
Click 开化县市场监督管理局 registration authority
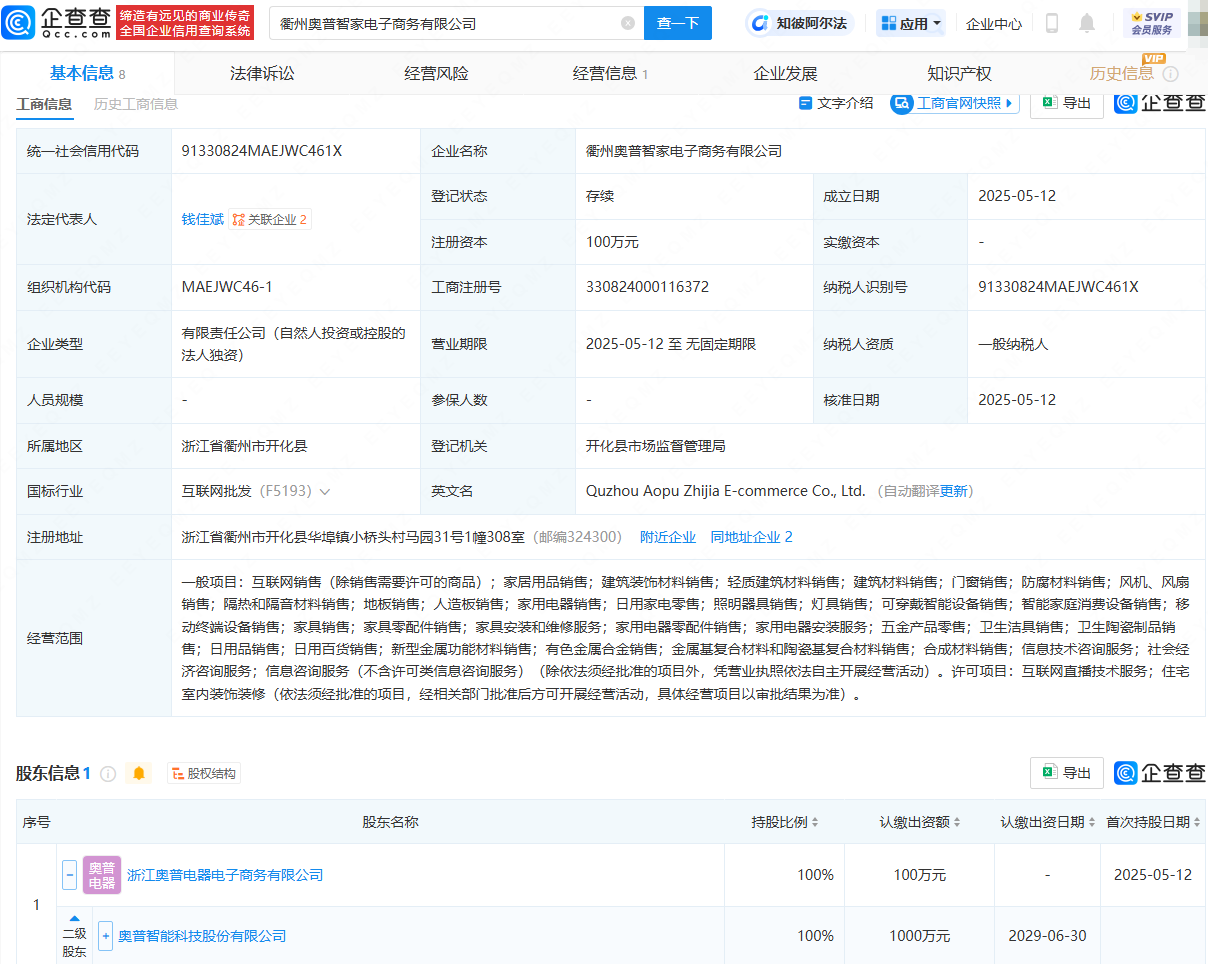click(x=655, y=446)
